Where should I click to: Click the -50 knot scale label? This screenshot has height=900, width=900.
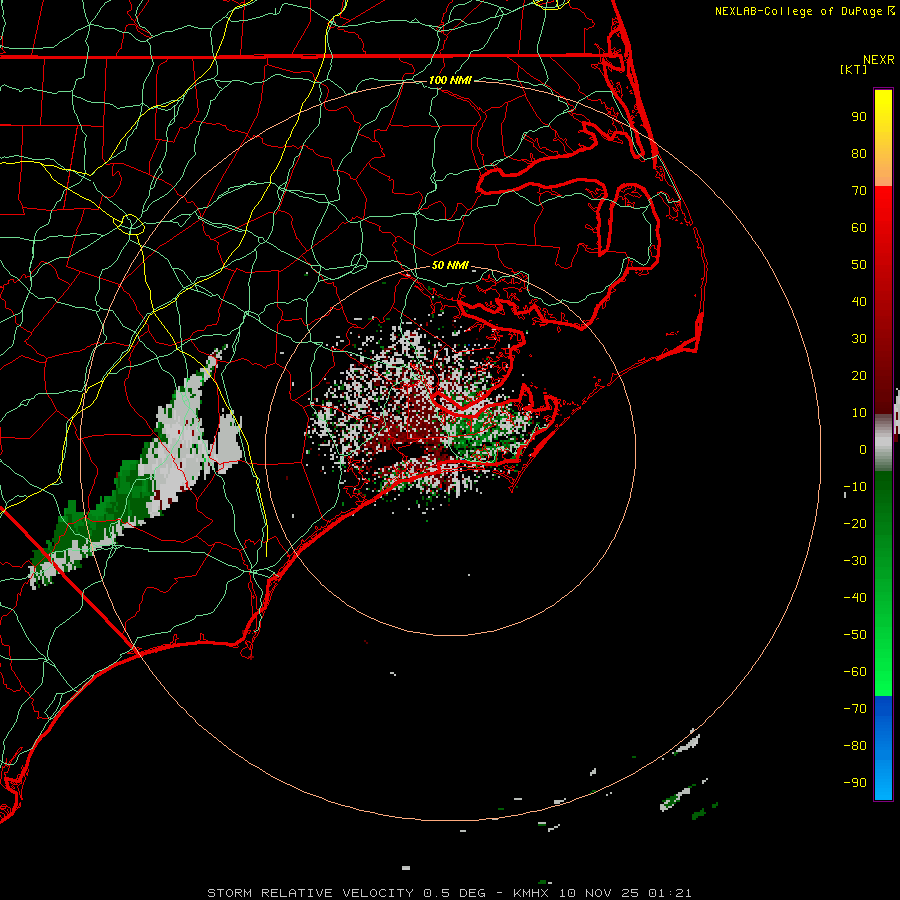tap(855, 635)
